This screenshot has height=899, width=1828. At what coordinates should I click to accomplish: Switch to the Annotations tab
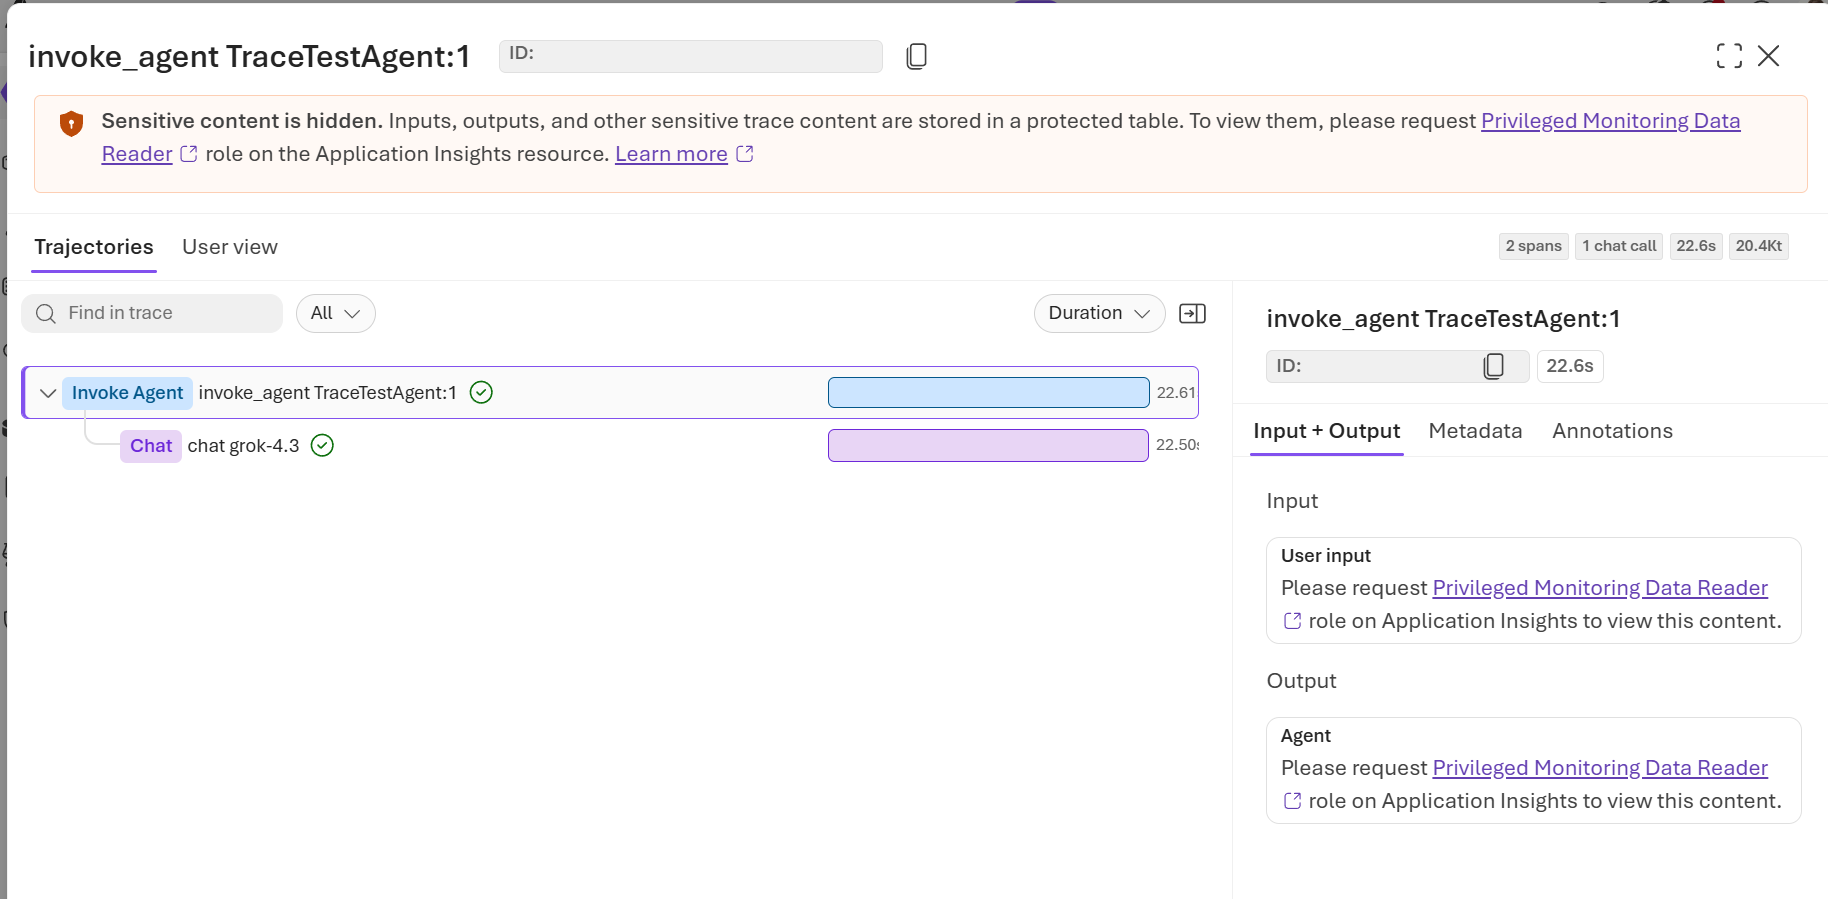(x=1612, y=431)
